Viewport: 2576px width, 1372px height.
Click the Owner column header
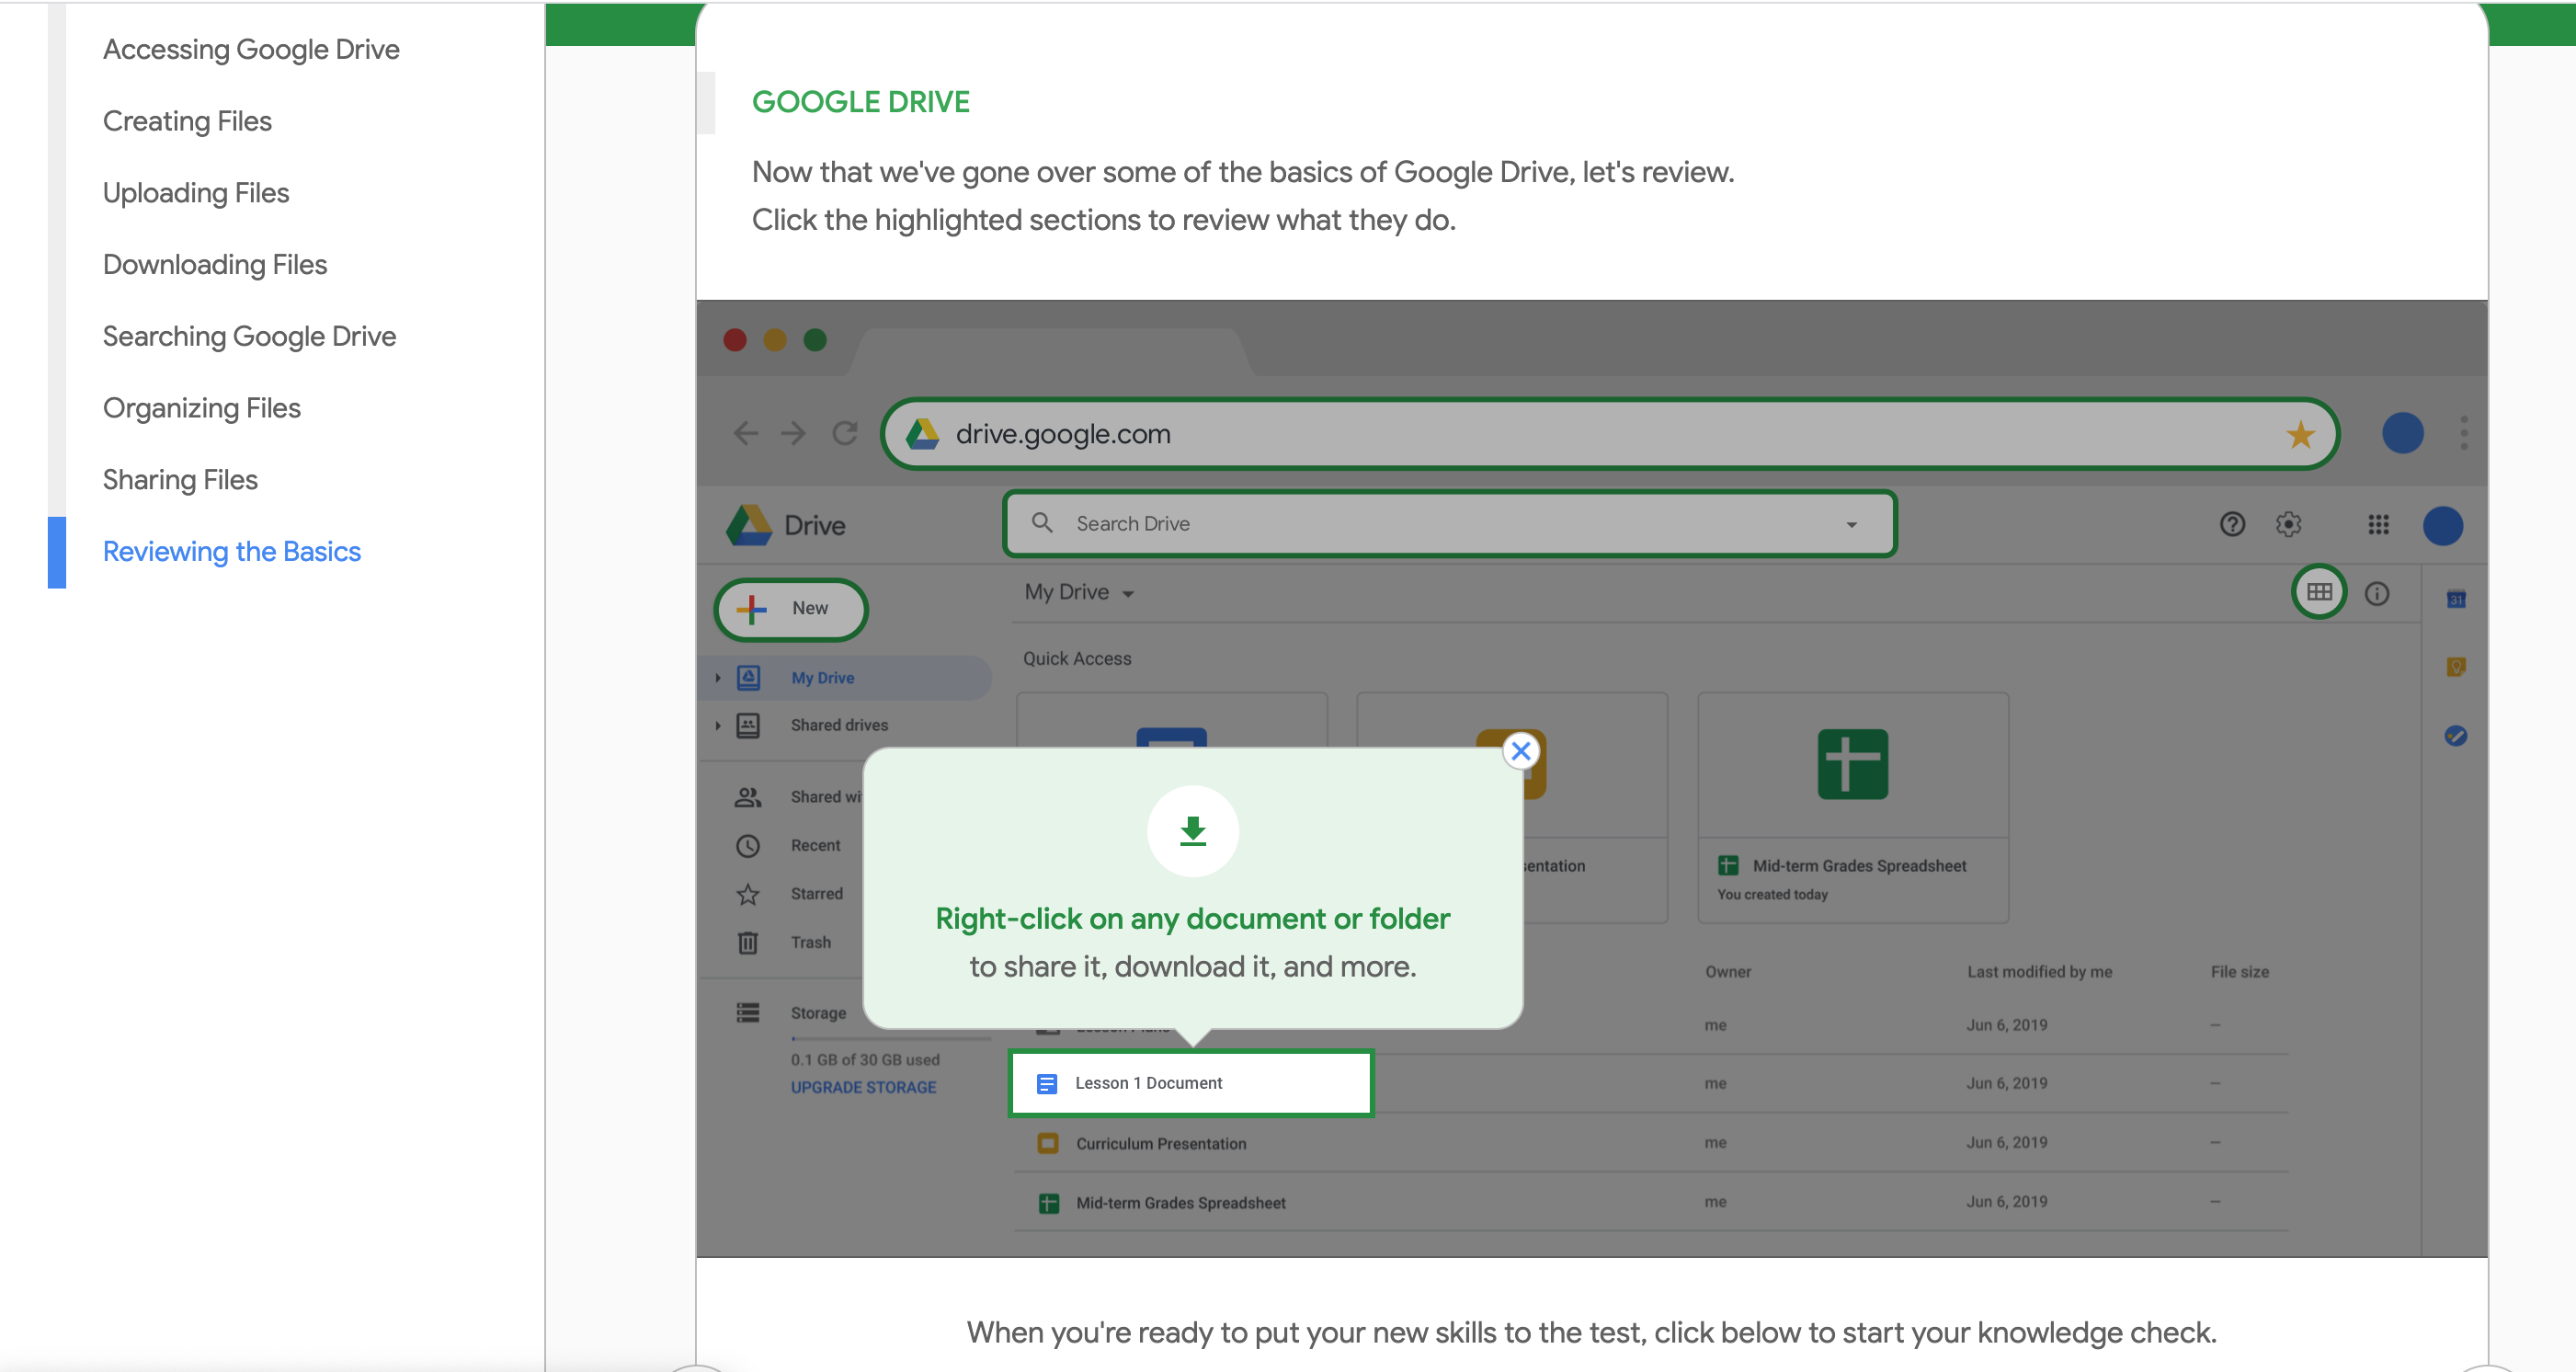point(1727,972)
